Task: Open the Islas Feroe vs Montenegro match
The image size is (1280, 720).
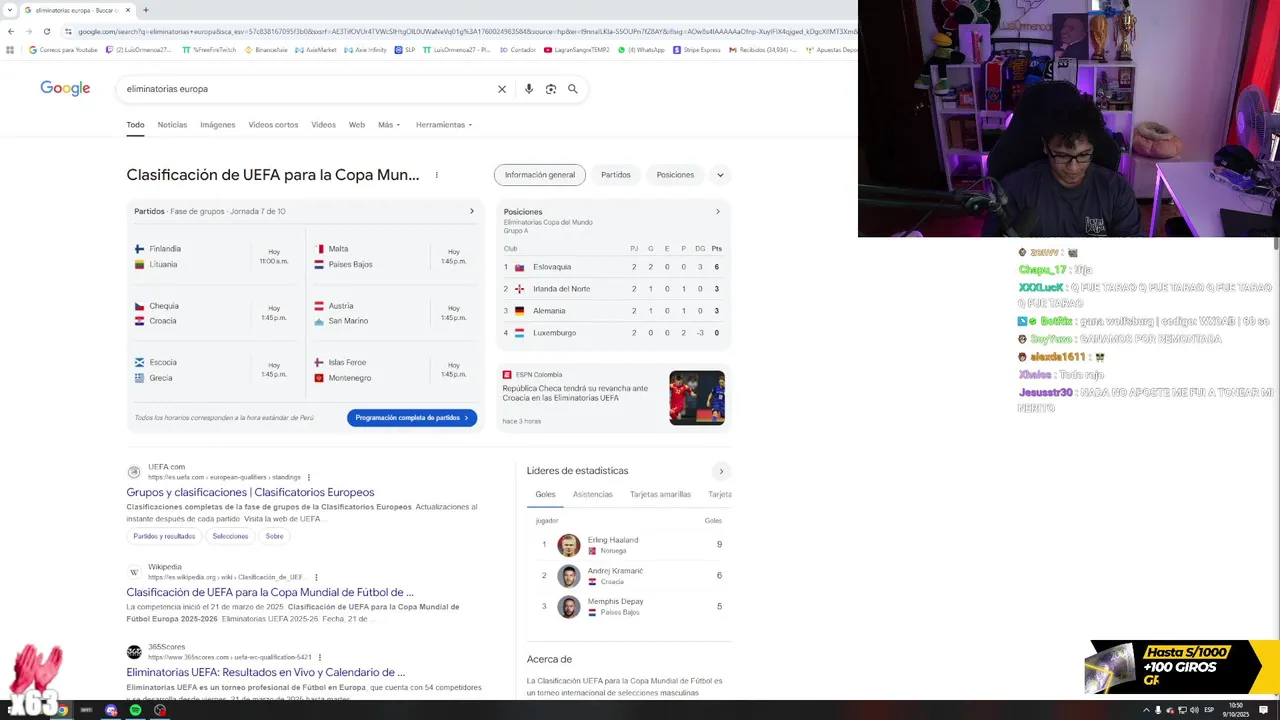Action: point(395,370)
